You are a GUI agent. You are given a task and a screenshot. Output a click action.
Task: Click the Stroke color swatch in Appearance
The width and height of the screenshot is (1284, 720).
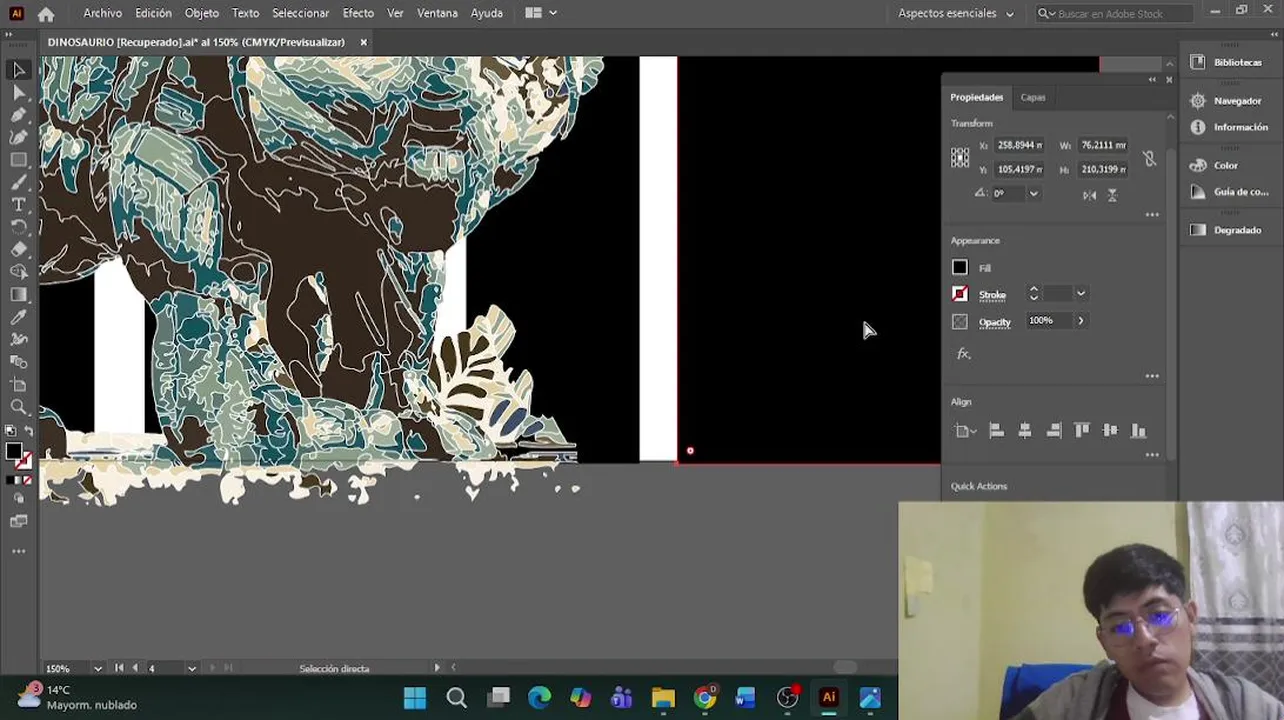coord(960,294)
